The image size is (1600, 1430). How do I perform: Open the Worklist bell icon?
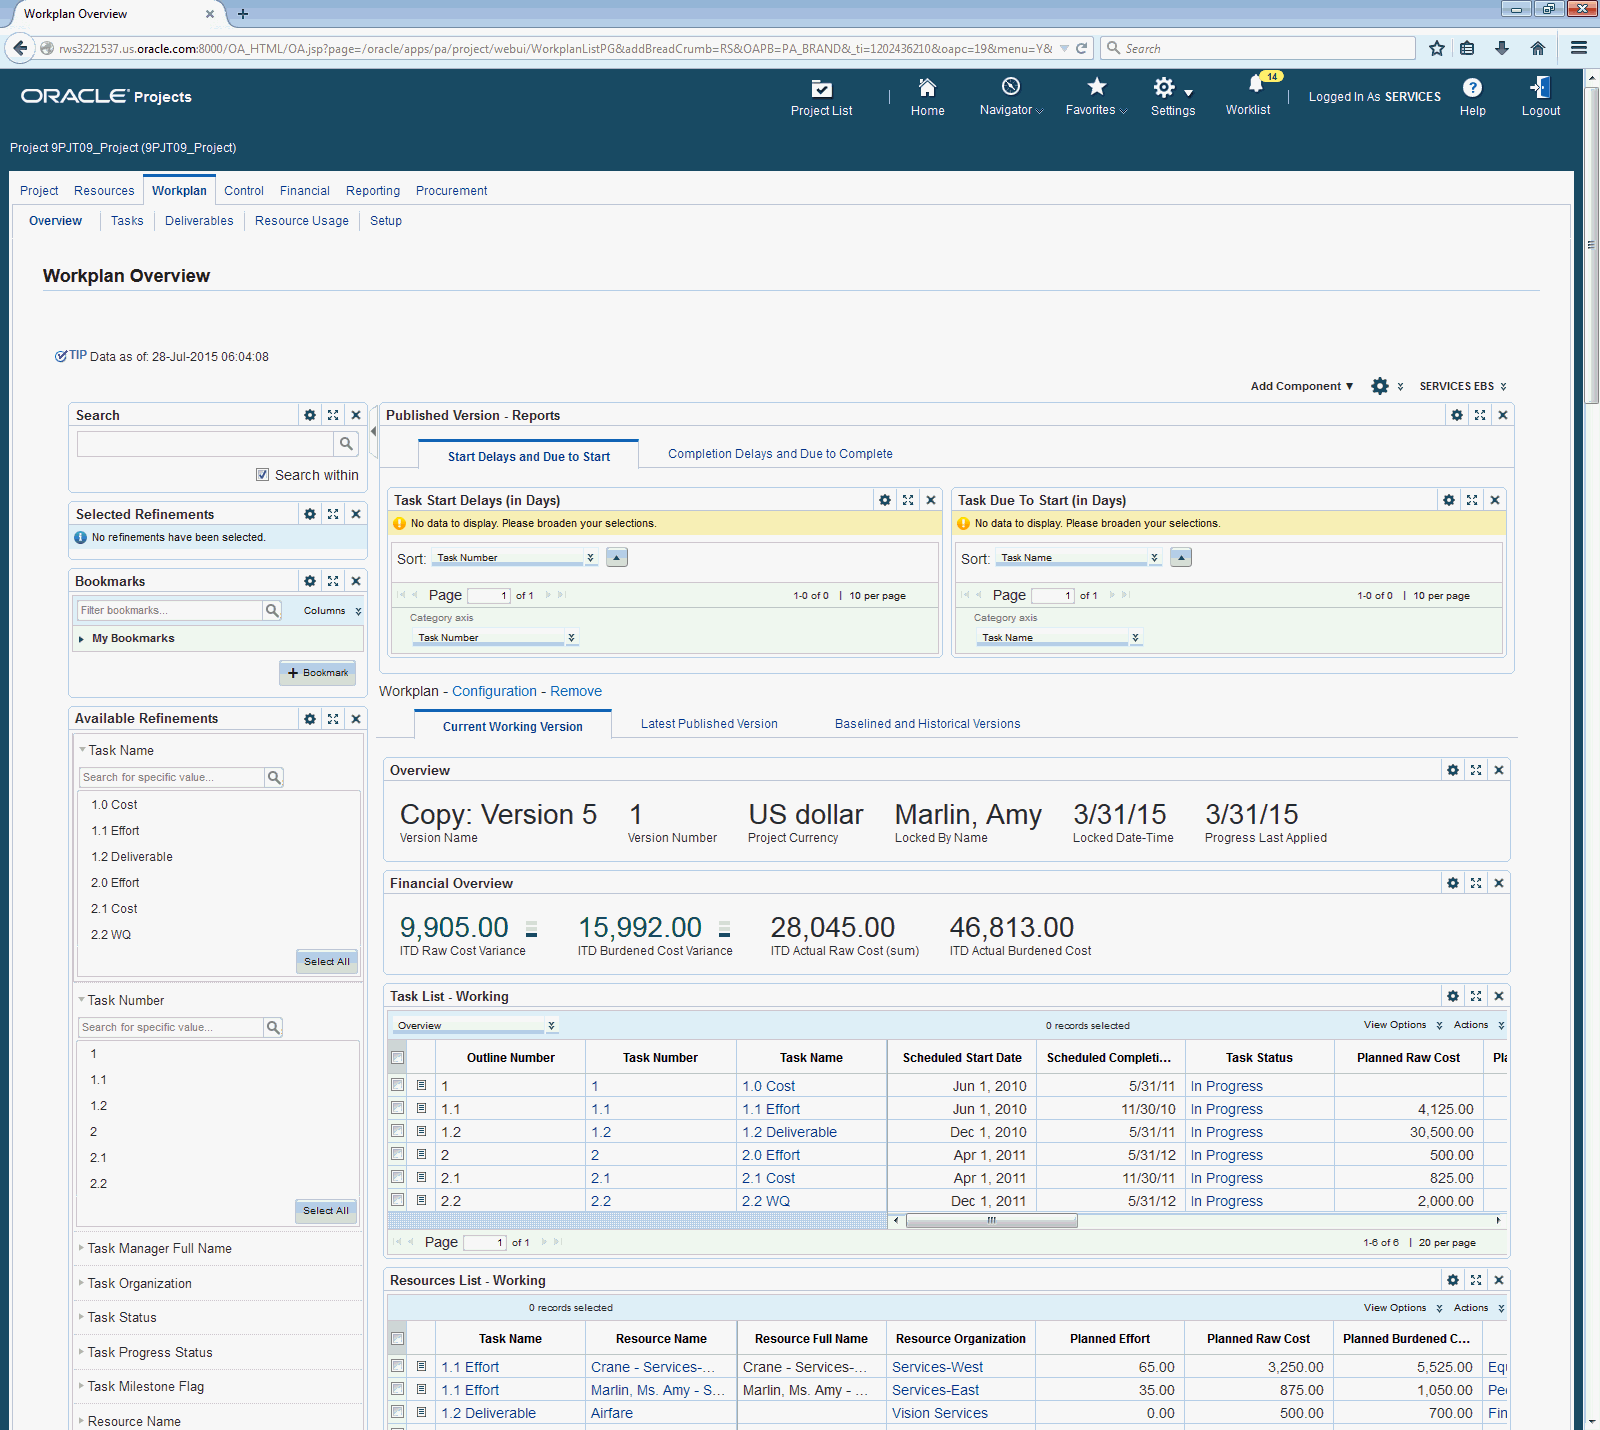click(1255, 85)
